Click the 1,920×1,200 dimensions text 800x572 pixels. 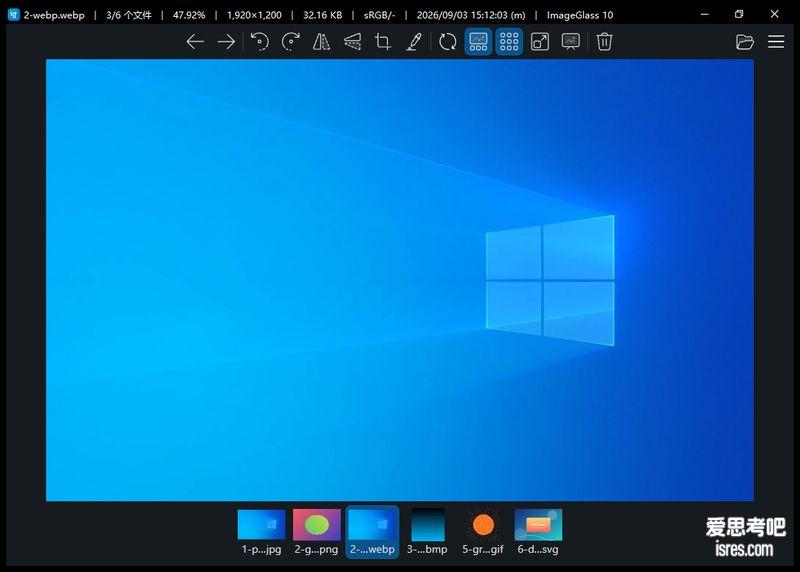[x=254, y=15]
